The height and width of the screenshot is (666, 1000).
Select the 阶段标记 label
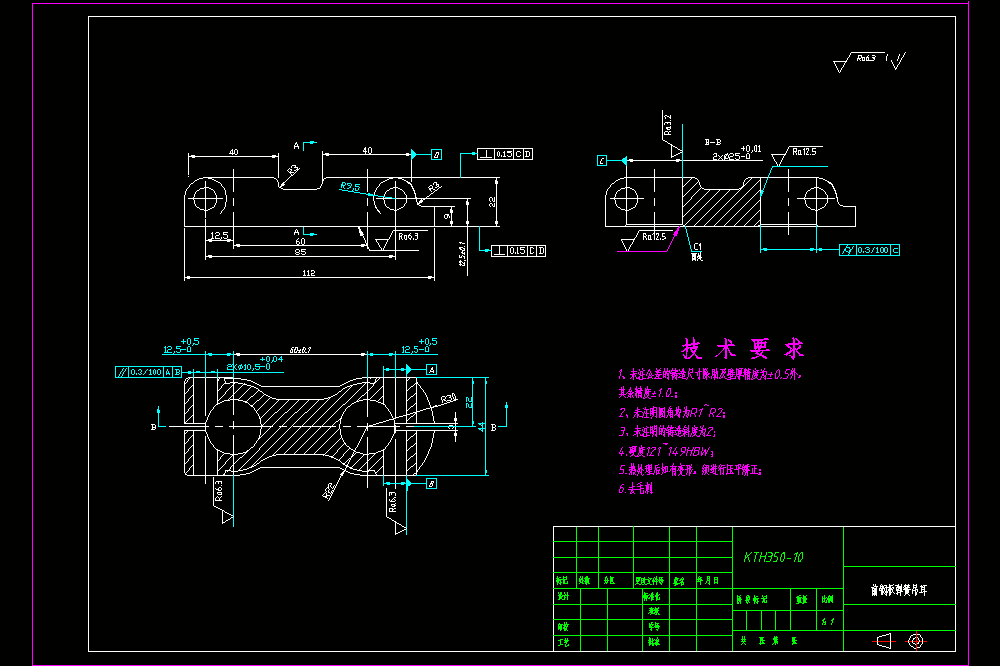(x=752, y=600)
